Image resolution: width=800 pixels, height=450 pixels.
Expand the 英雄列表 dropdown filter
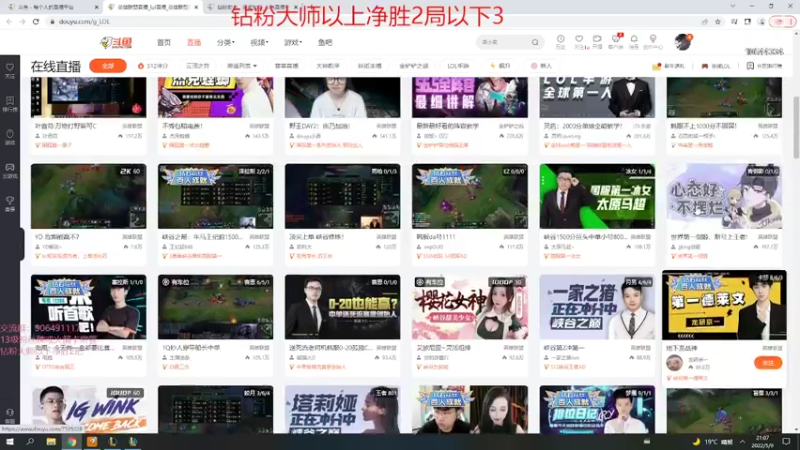tap(242, 66)
